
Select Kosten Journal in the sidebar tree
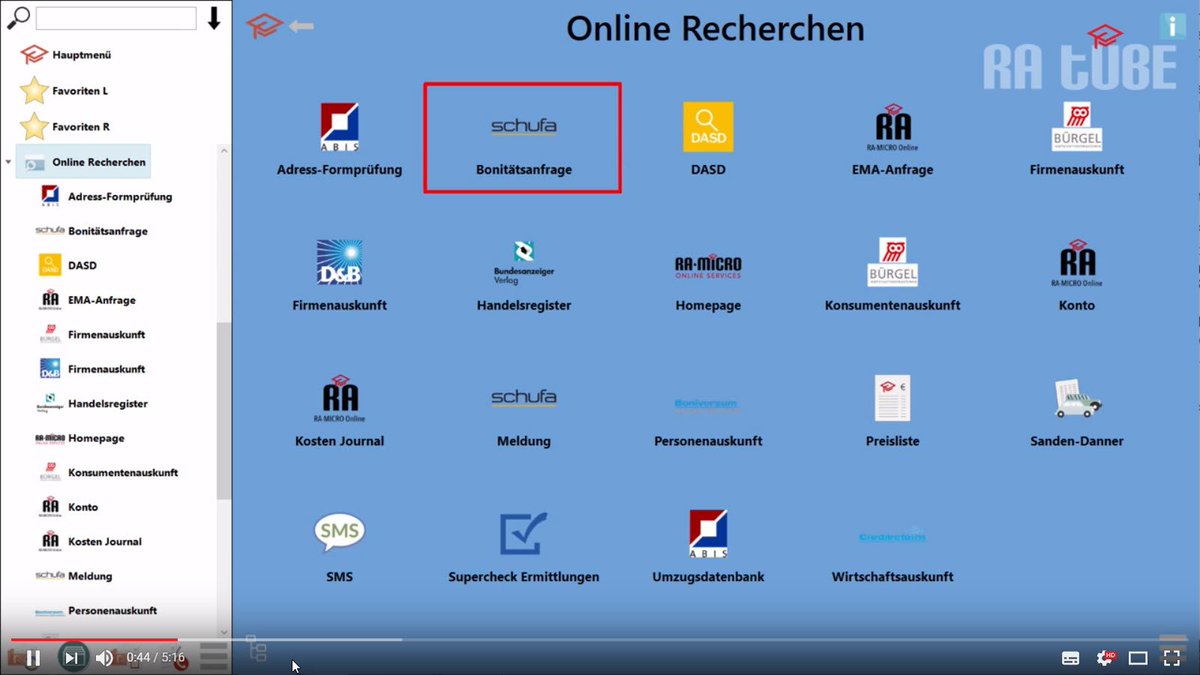coord(90,541)
